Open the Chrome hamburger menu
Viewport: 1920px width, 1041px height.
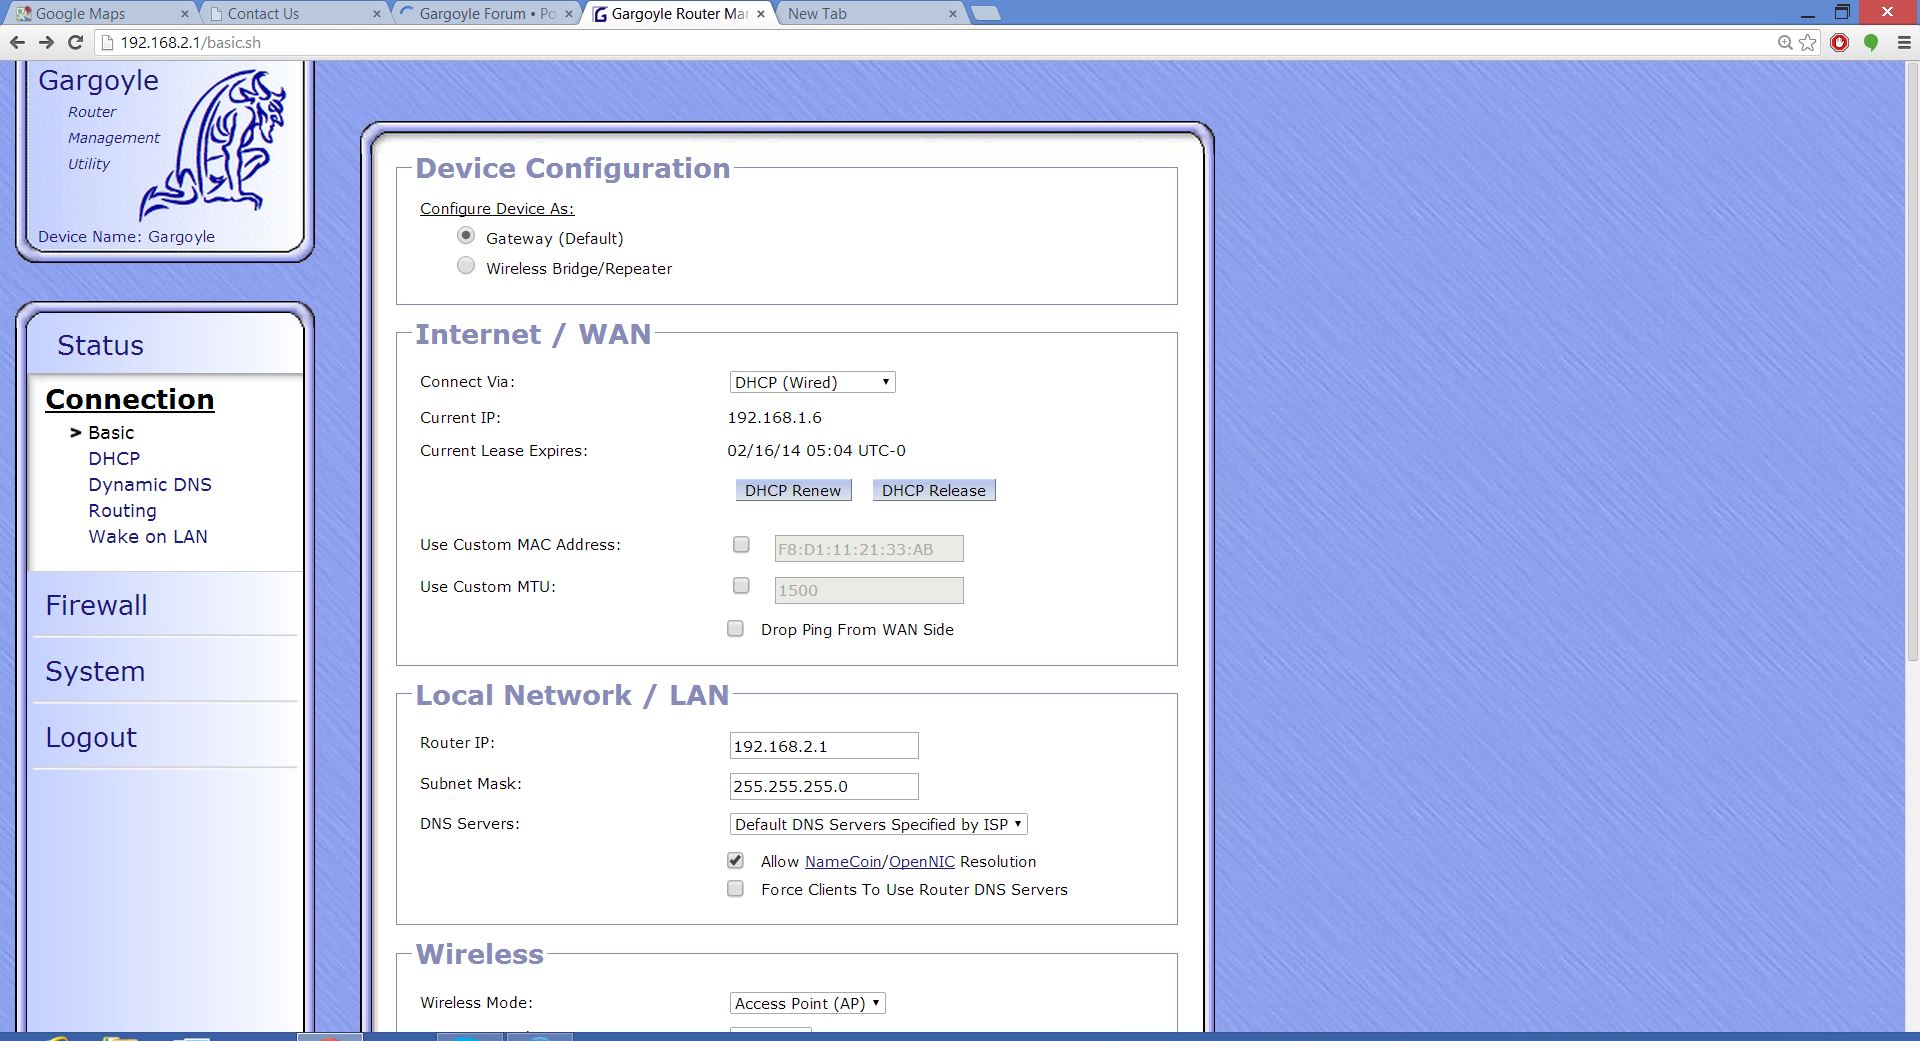(1904, 42)
